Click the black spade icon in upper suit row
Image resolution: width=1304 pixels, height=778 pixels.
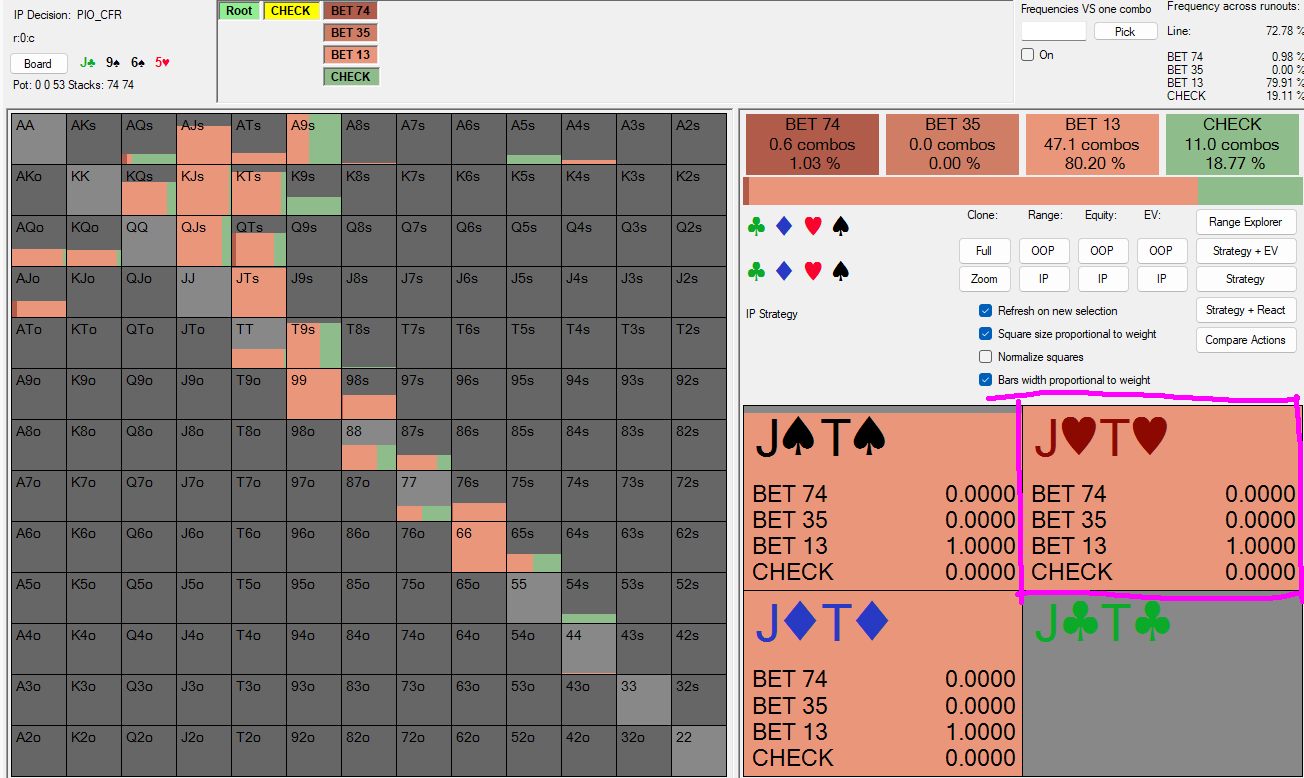coord(841,227)
